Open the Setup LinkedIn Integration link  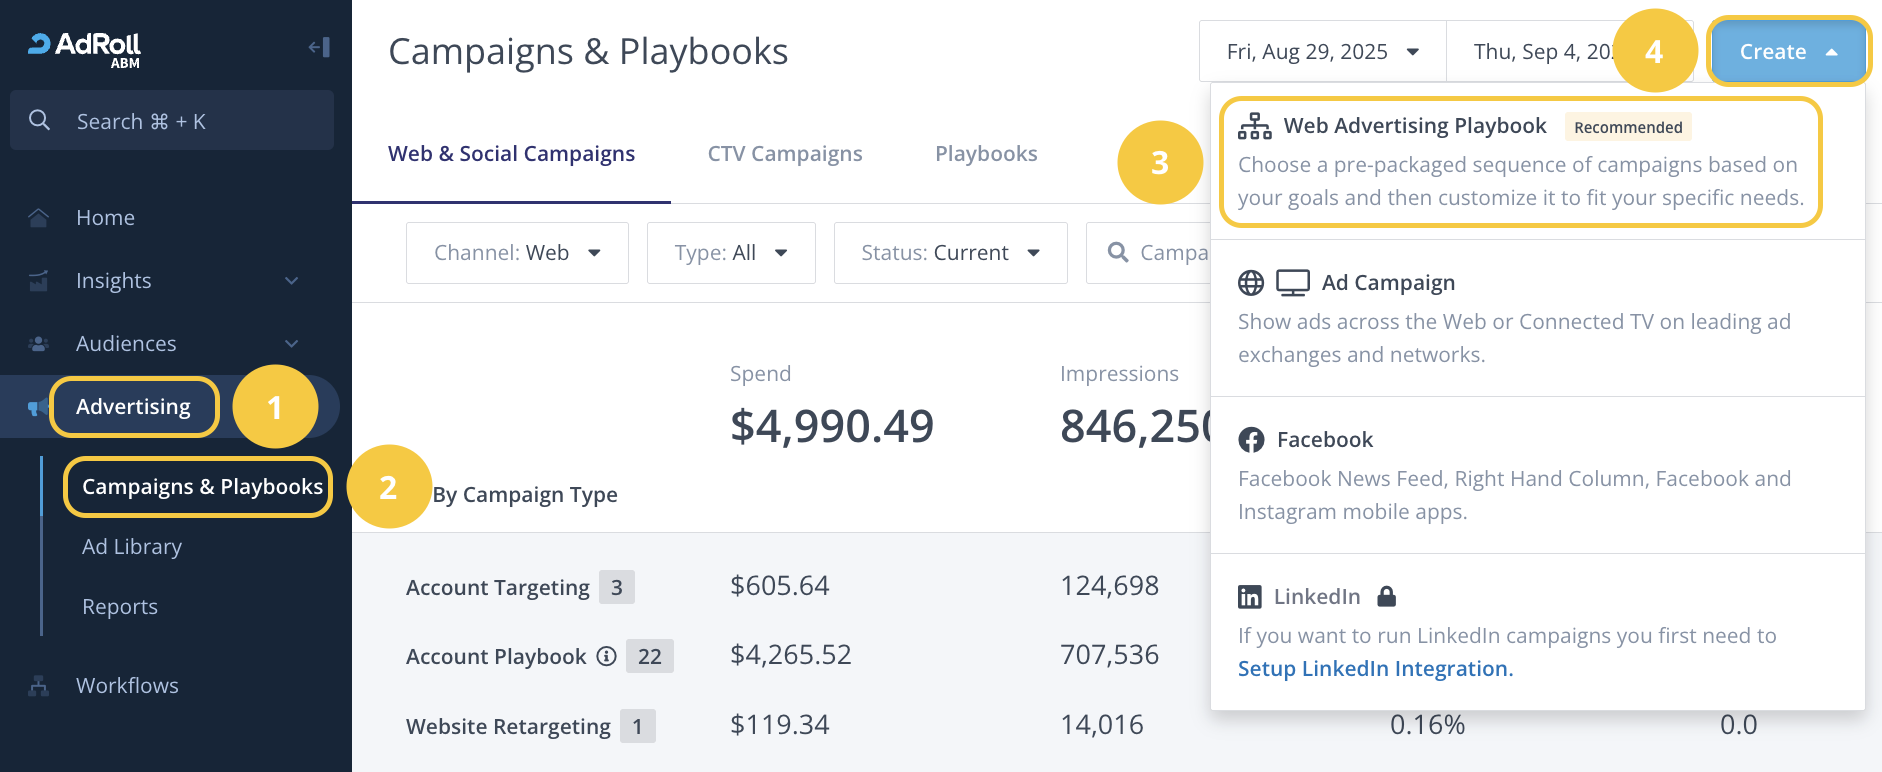coord(1375,669)
